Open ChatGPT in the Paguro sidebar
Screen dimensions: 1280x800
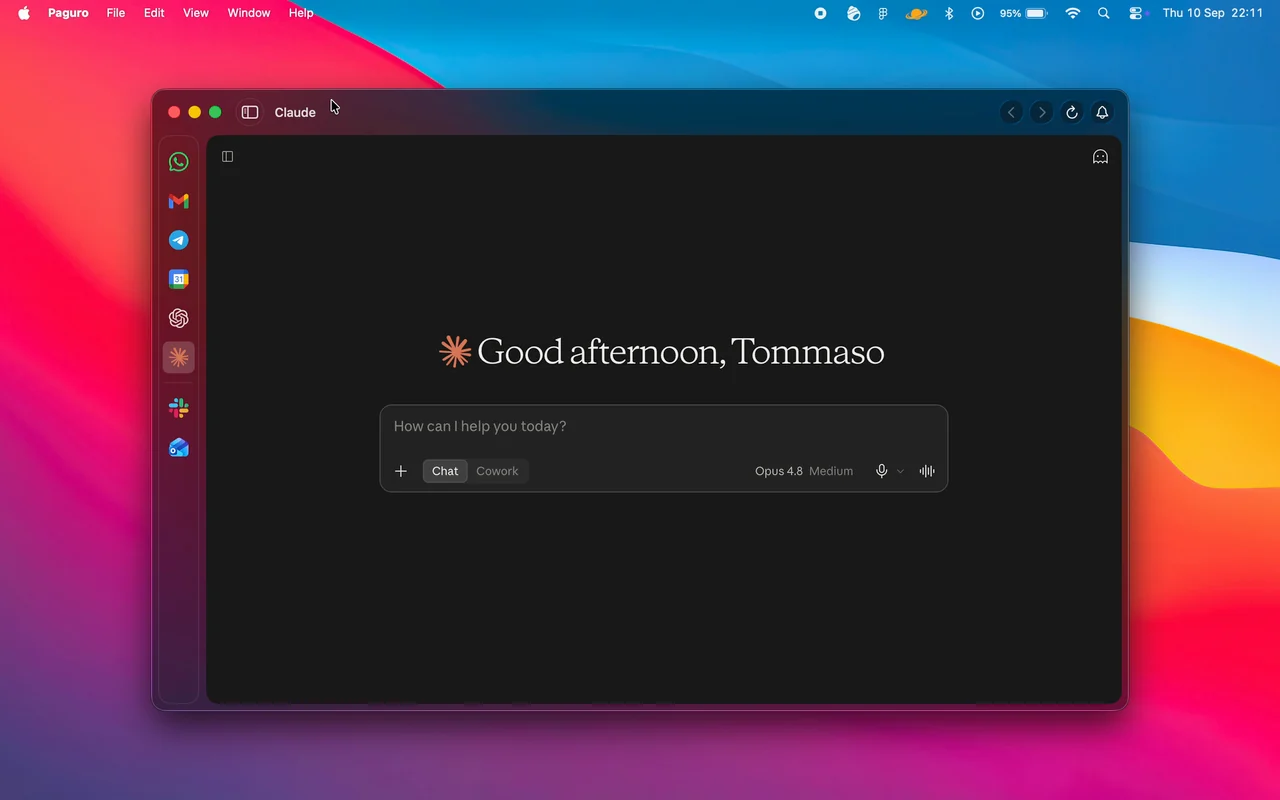tap(179, 318)
